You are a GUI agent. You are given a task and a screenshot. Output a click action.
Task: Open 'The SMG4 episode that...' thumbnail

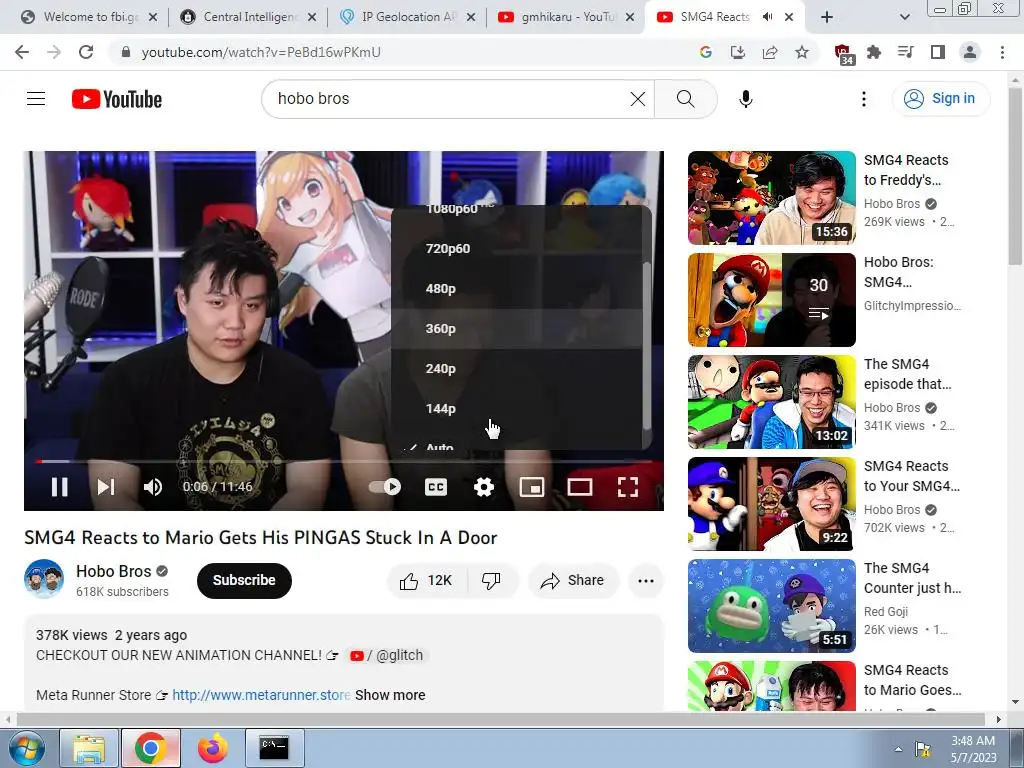pos(771,402)
